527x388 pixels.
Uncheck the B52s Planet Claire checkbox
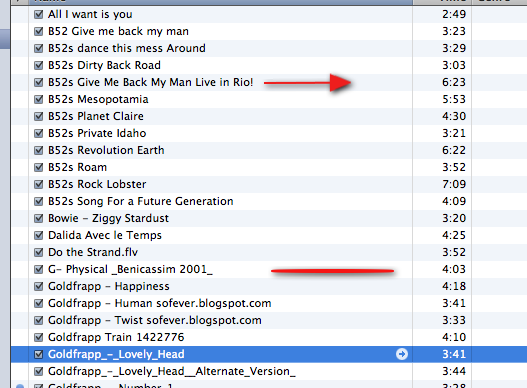click(x=39, y=116)
